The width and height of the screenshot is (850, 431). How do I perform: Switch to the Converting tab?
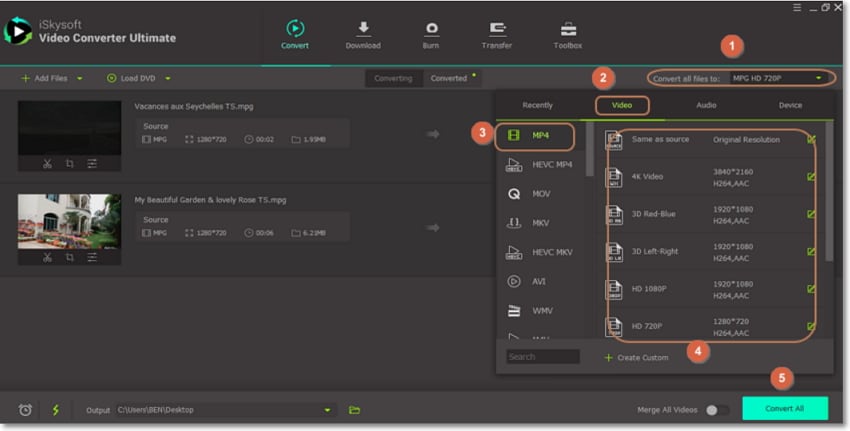tap(393, 79)
